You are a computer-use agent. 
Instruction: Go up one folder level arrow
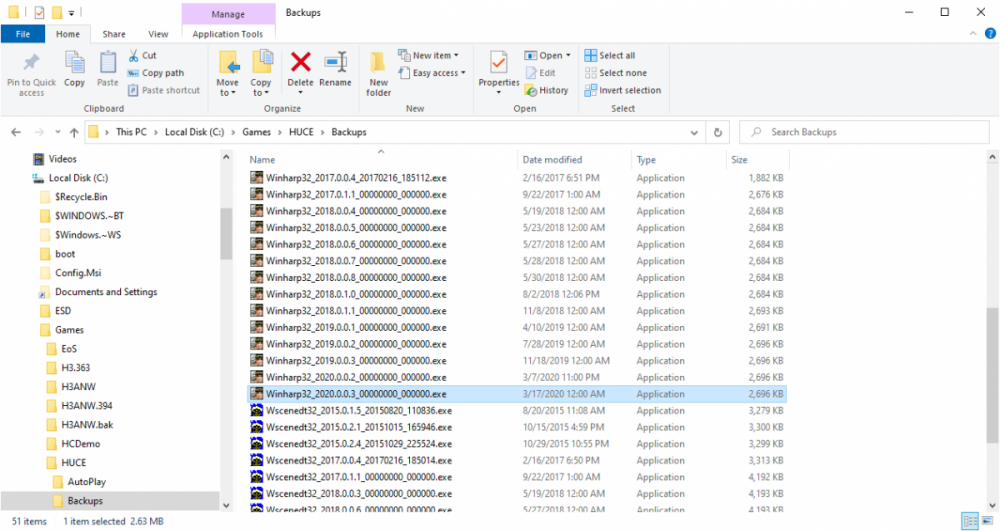(74, 132)
